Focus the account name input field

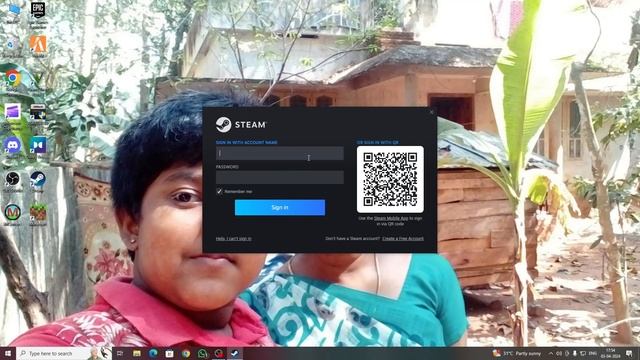pyautogui.click(x=280, y=153)
